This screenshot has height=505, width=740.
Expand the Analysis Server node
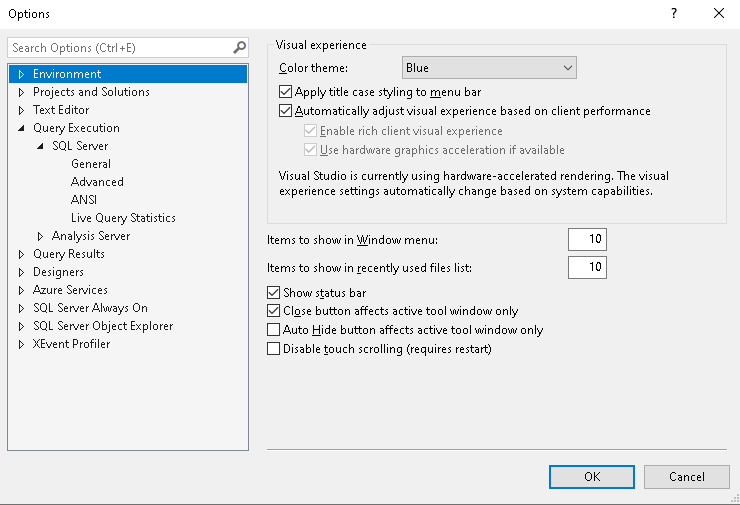coord(40,236)
